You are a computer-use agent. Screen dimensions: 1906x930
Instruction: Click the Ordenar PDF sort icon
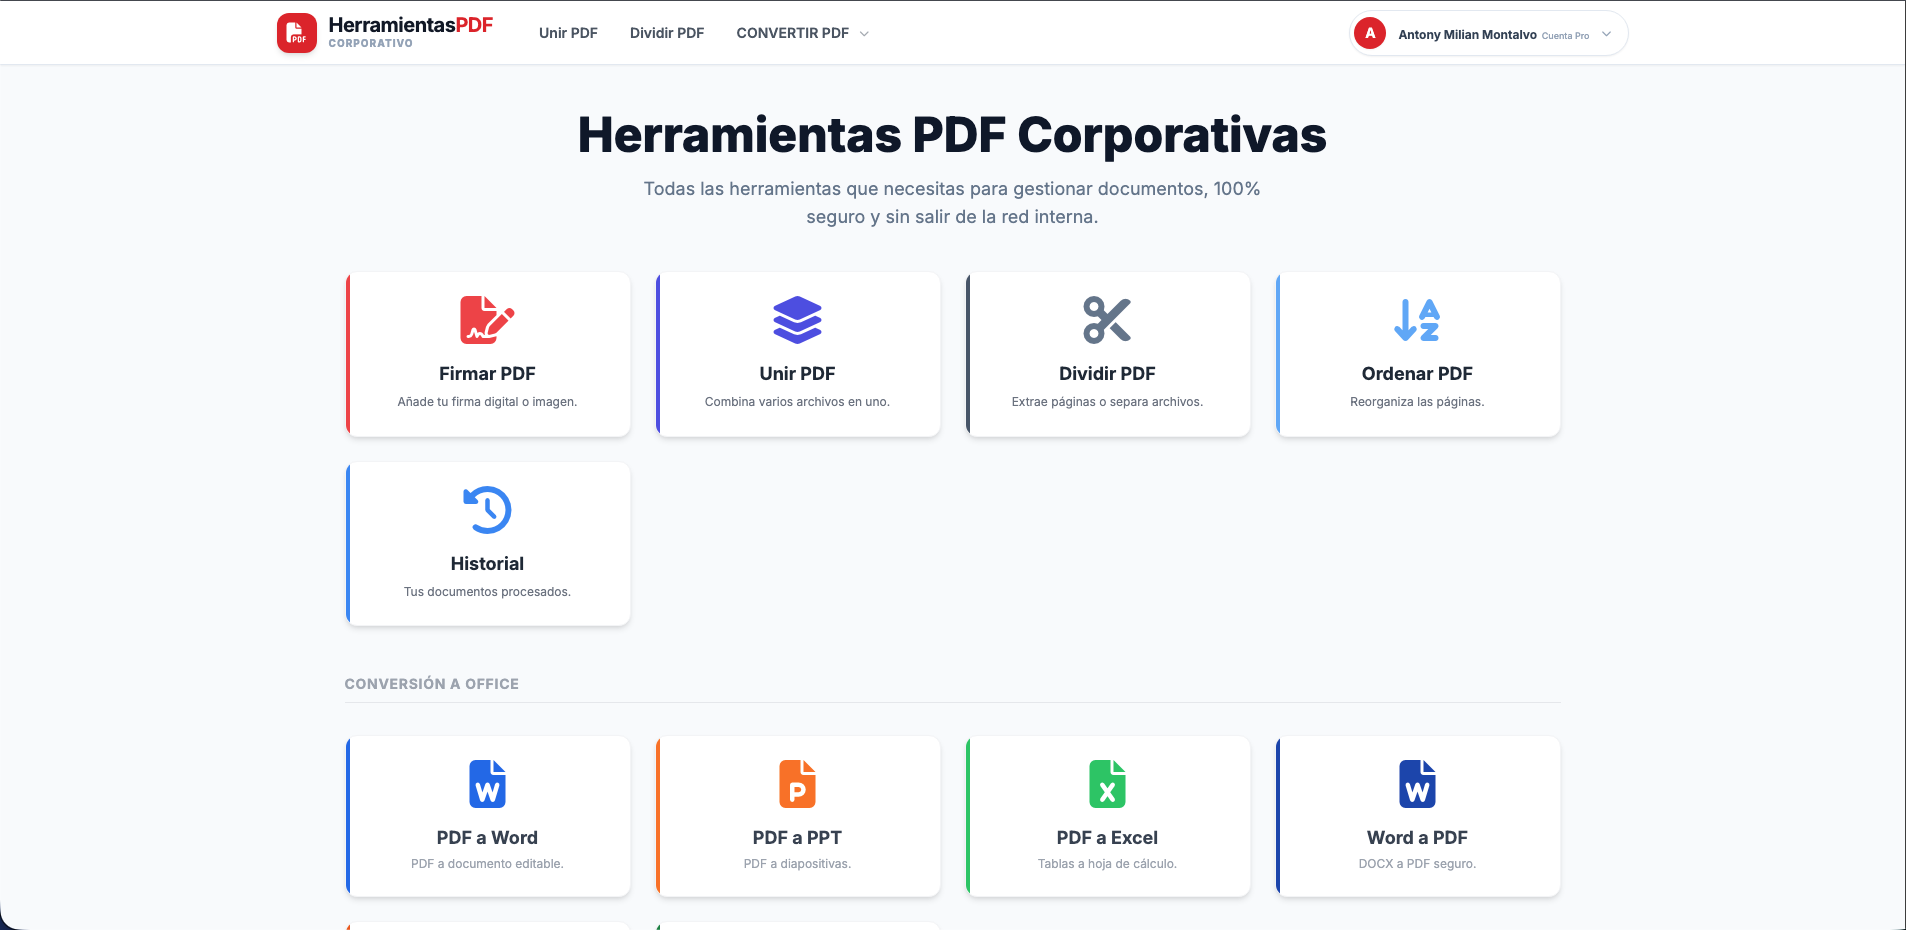[1417, 320]
